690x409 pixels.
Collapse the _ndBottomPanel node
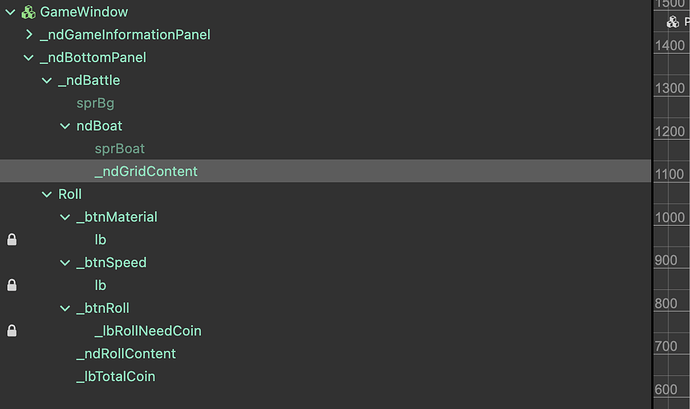(x=30, y=58)
